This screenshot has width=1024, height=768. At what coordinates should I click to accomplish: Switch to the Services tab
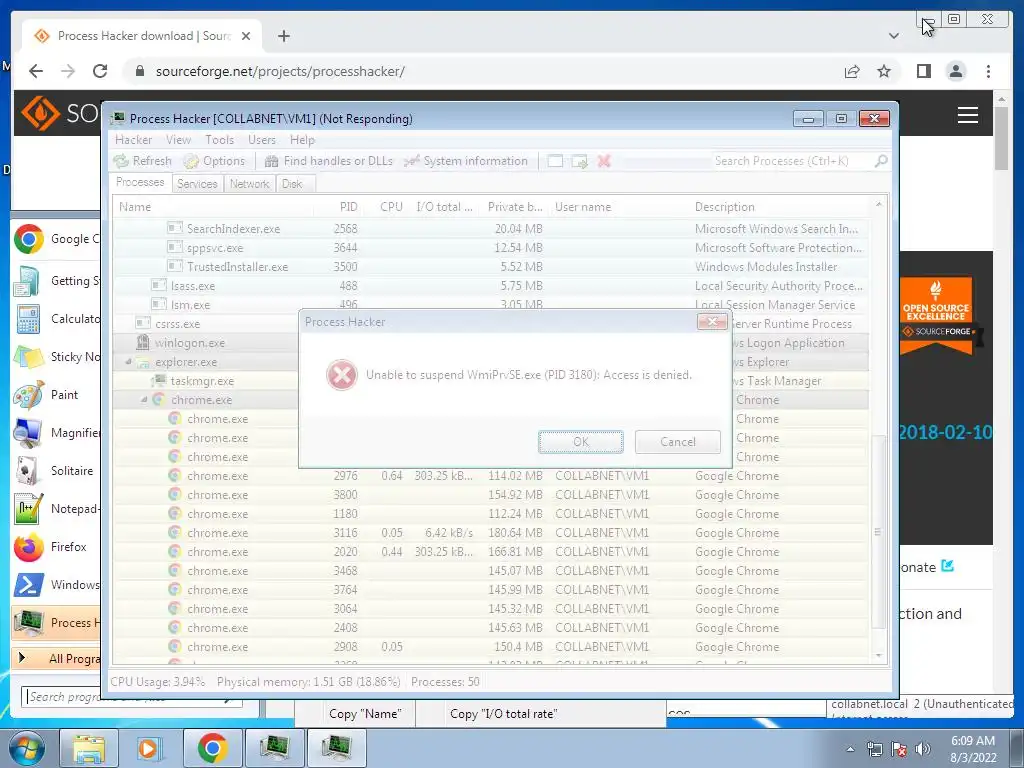tap(197, 184)
